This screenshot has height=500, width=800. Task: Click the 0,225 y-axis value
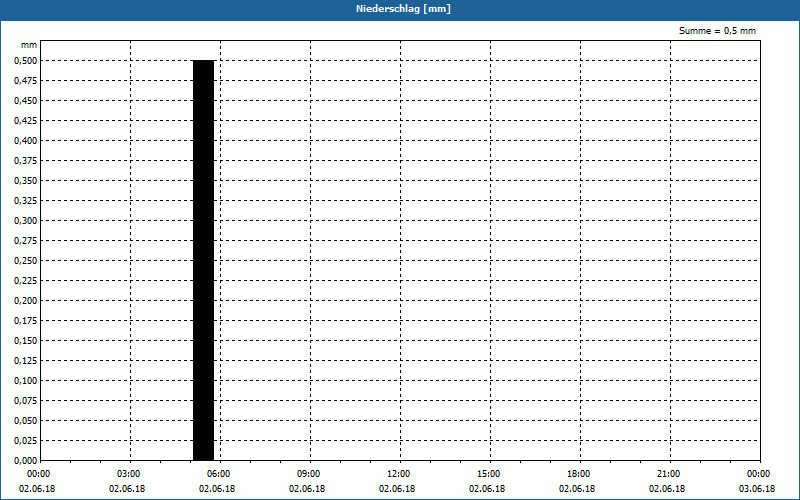26,281
